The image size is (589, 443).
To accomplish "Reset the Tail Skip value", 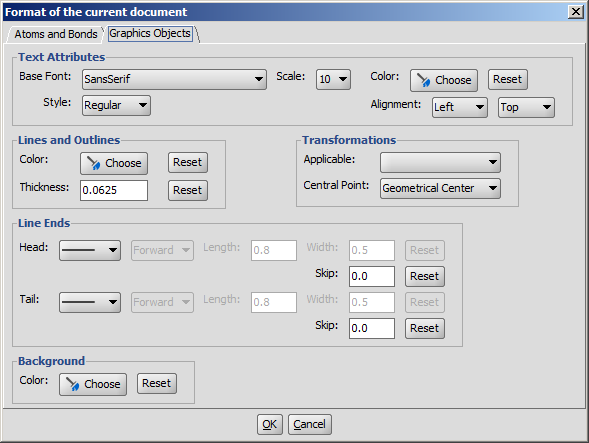I will click(x=425, y=328).
